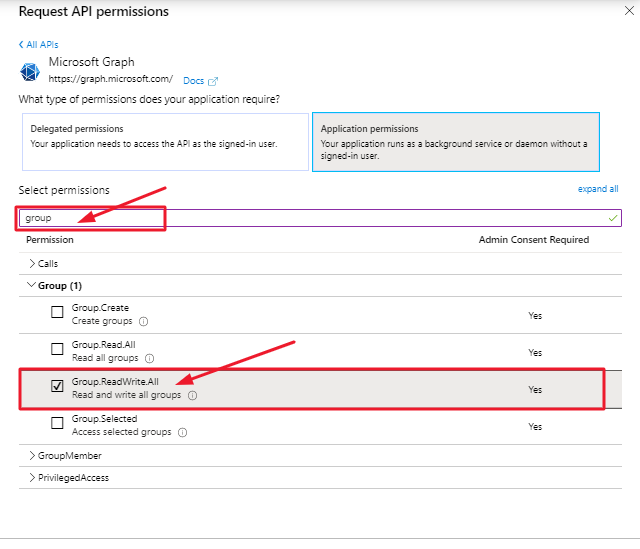
Task: Select Application permissions card
Action: coord(456,142)
